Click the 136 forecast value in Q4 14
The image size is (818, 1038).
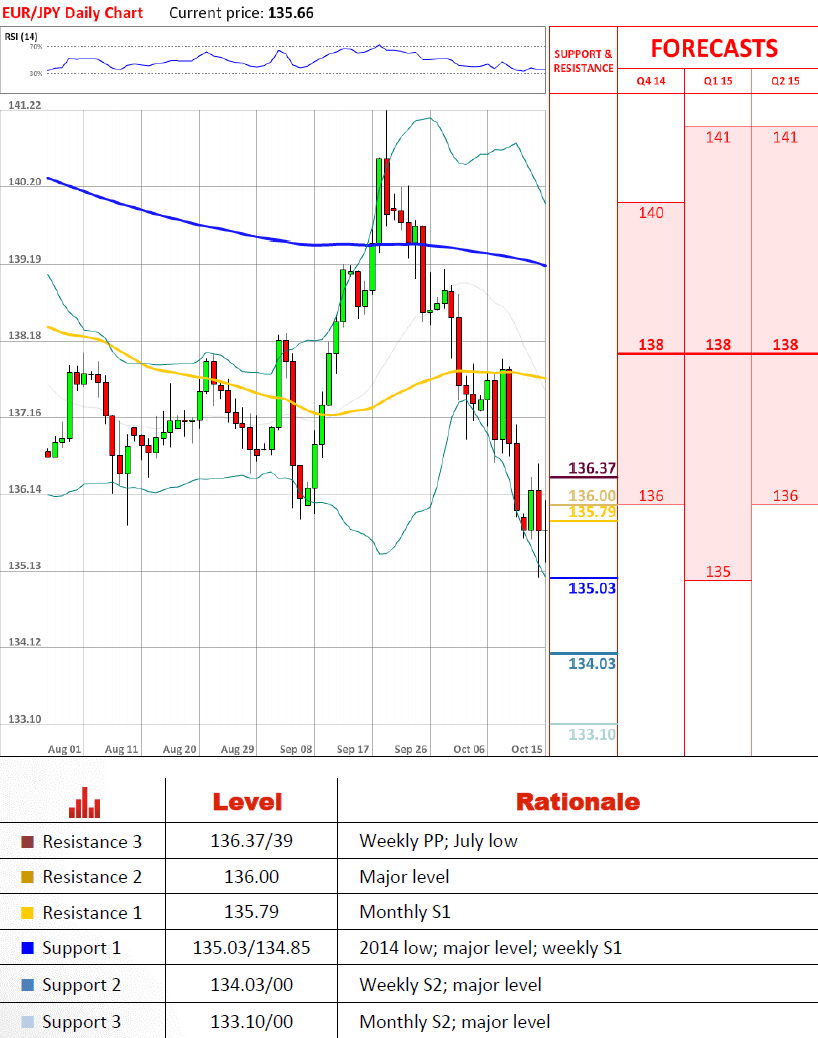click(x=651, y=496)
